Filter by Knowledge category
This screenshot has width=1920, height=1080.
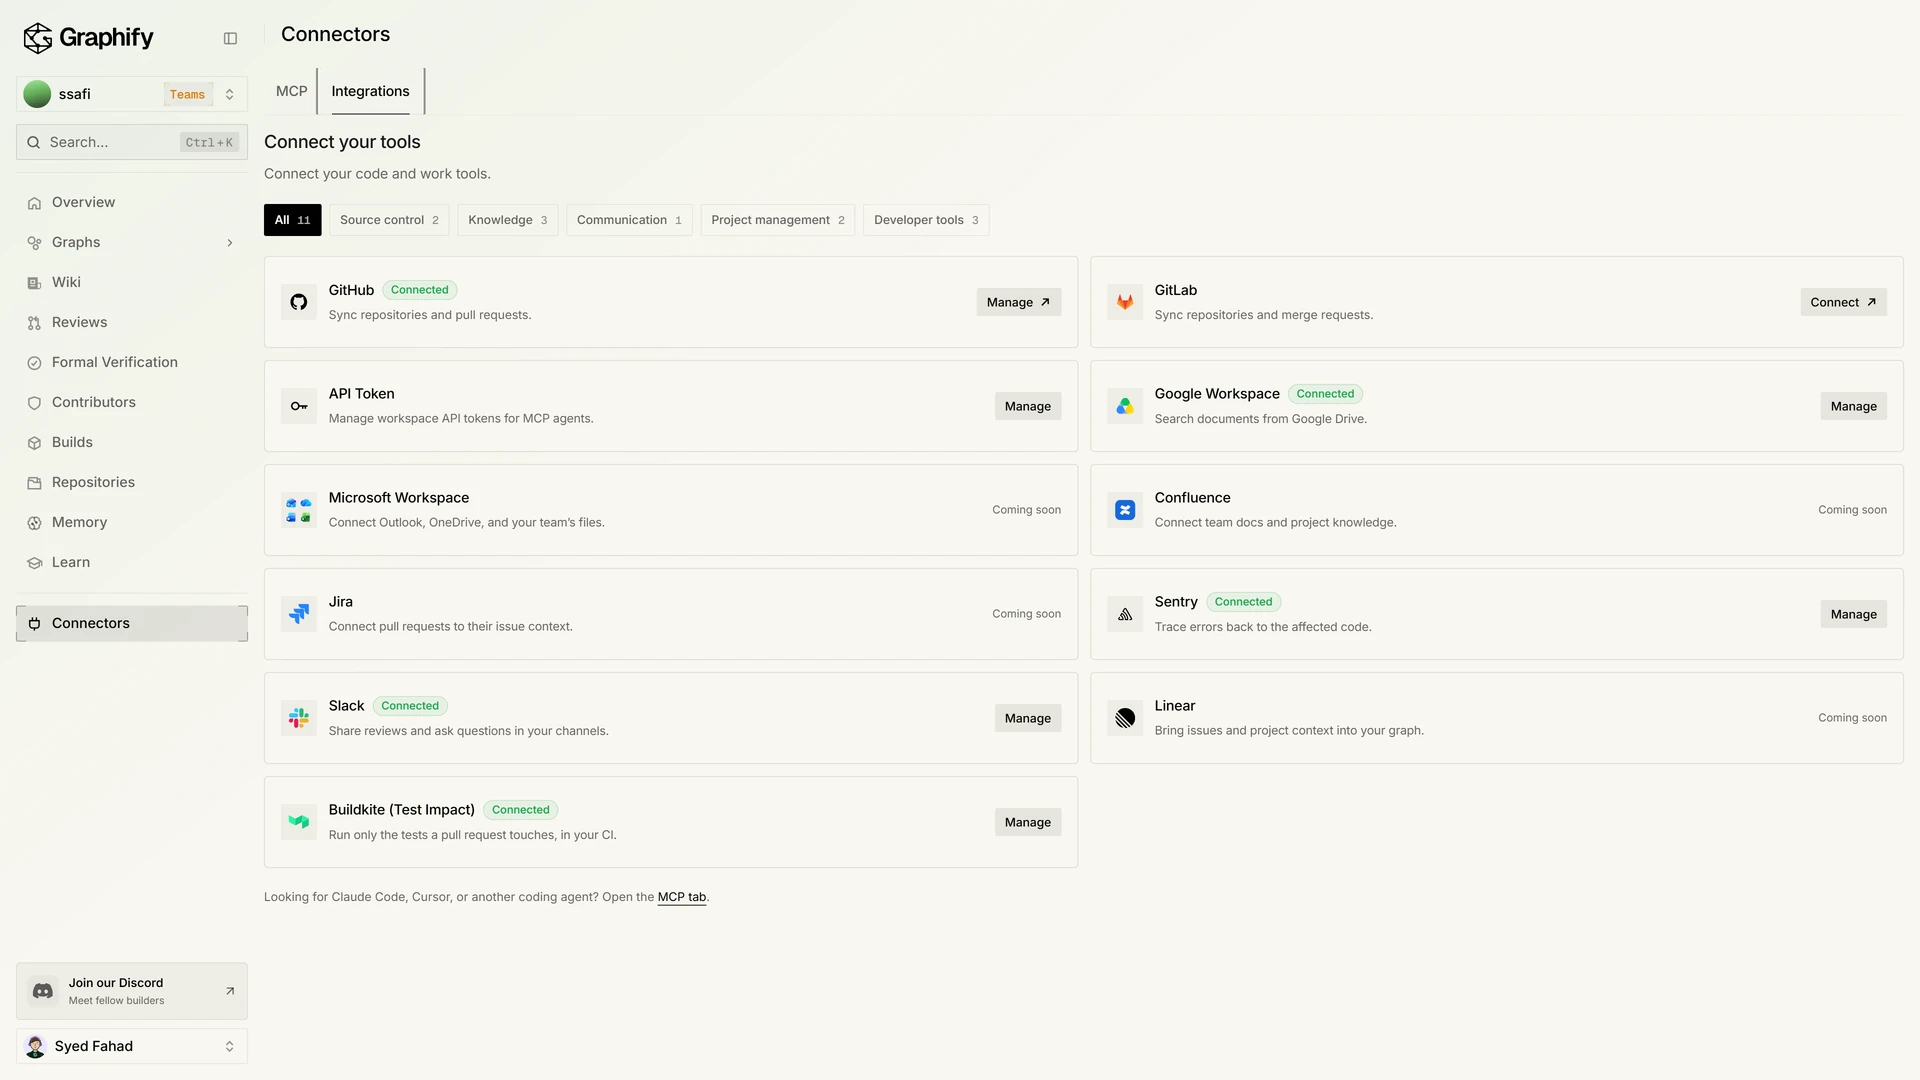click(508, 220)
